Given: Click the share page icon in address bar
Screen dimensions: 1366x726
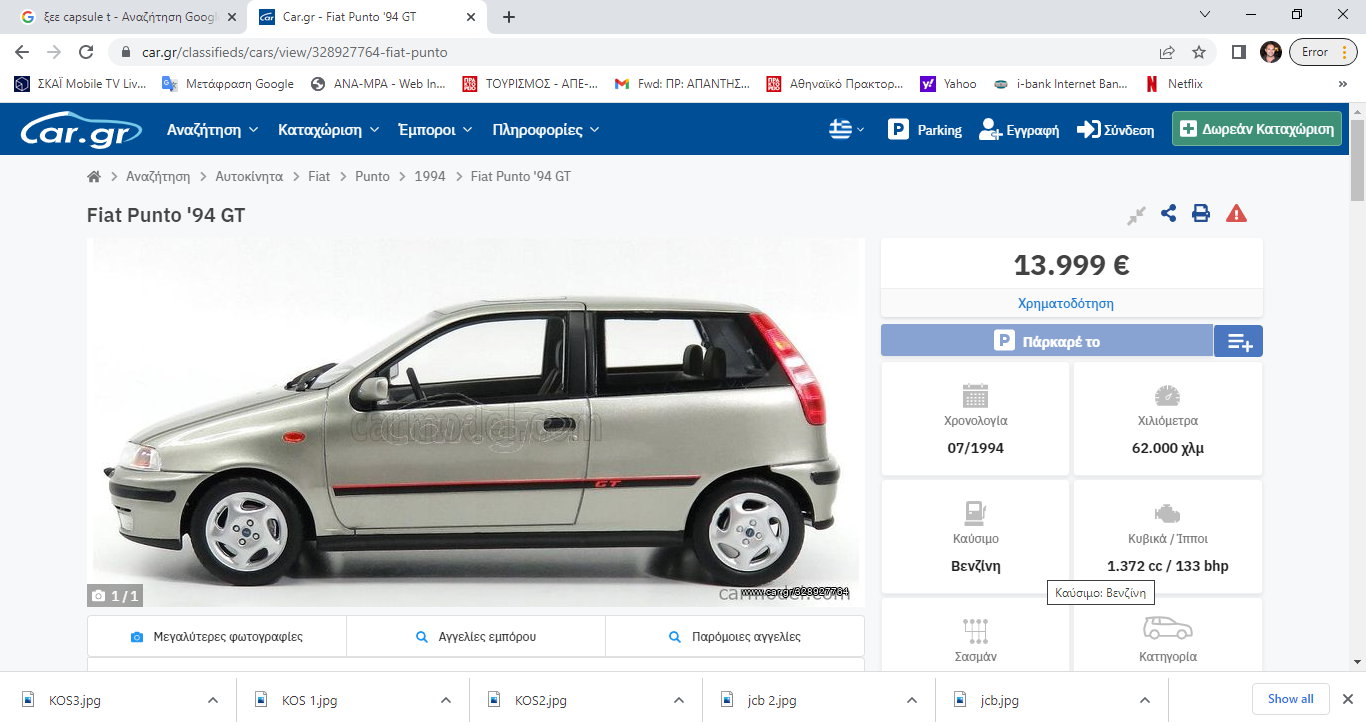Looking at the screenshot, I should tap(1167, 52).
